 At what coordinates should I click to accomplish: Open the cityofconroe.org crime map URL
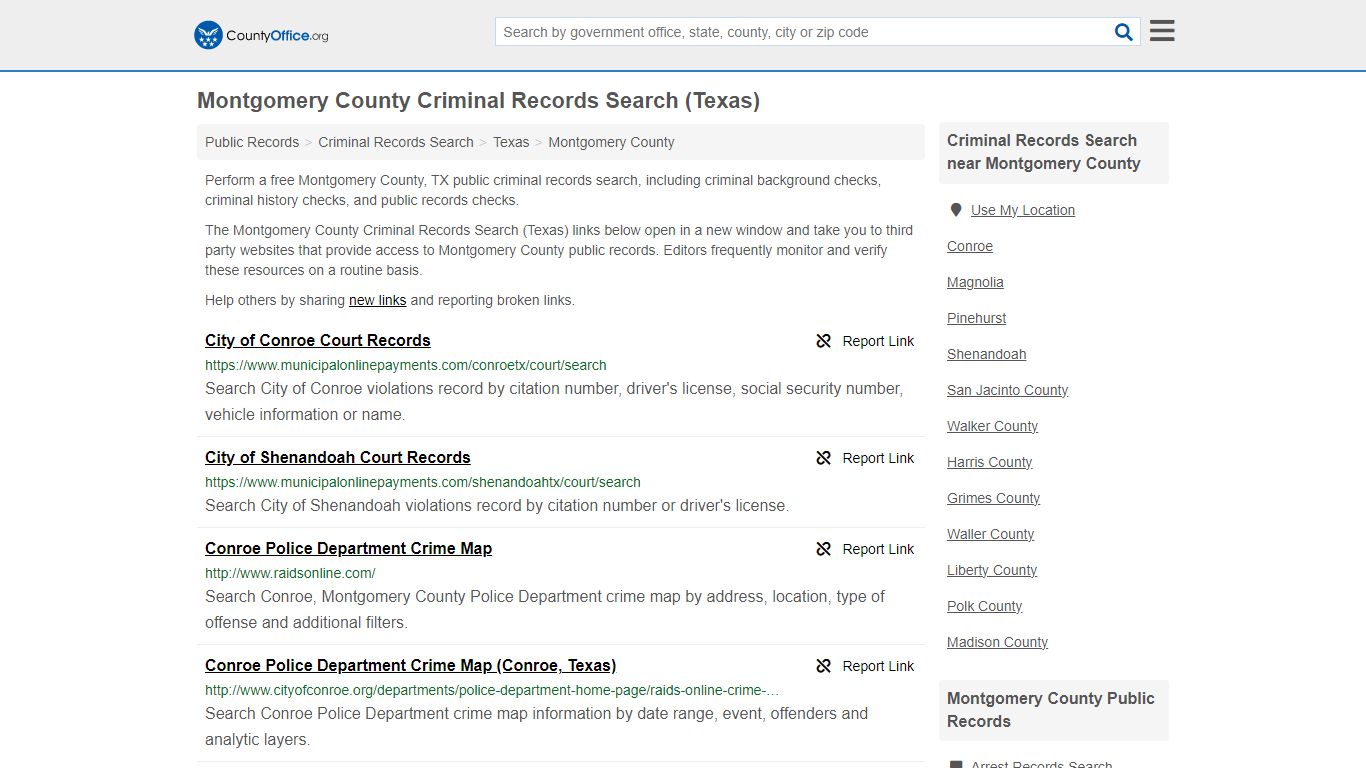[x=492, y=690]
